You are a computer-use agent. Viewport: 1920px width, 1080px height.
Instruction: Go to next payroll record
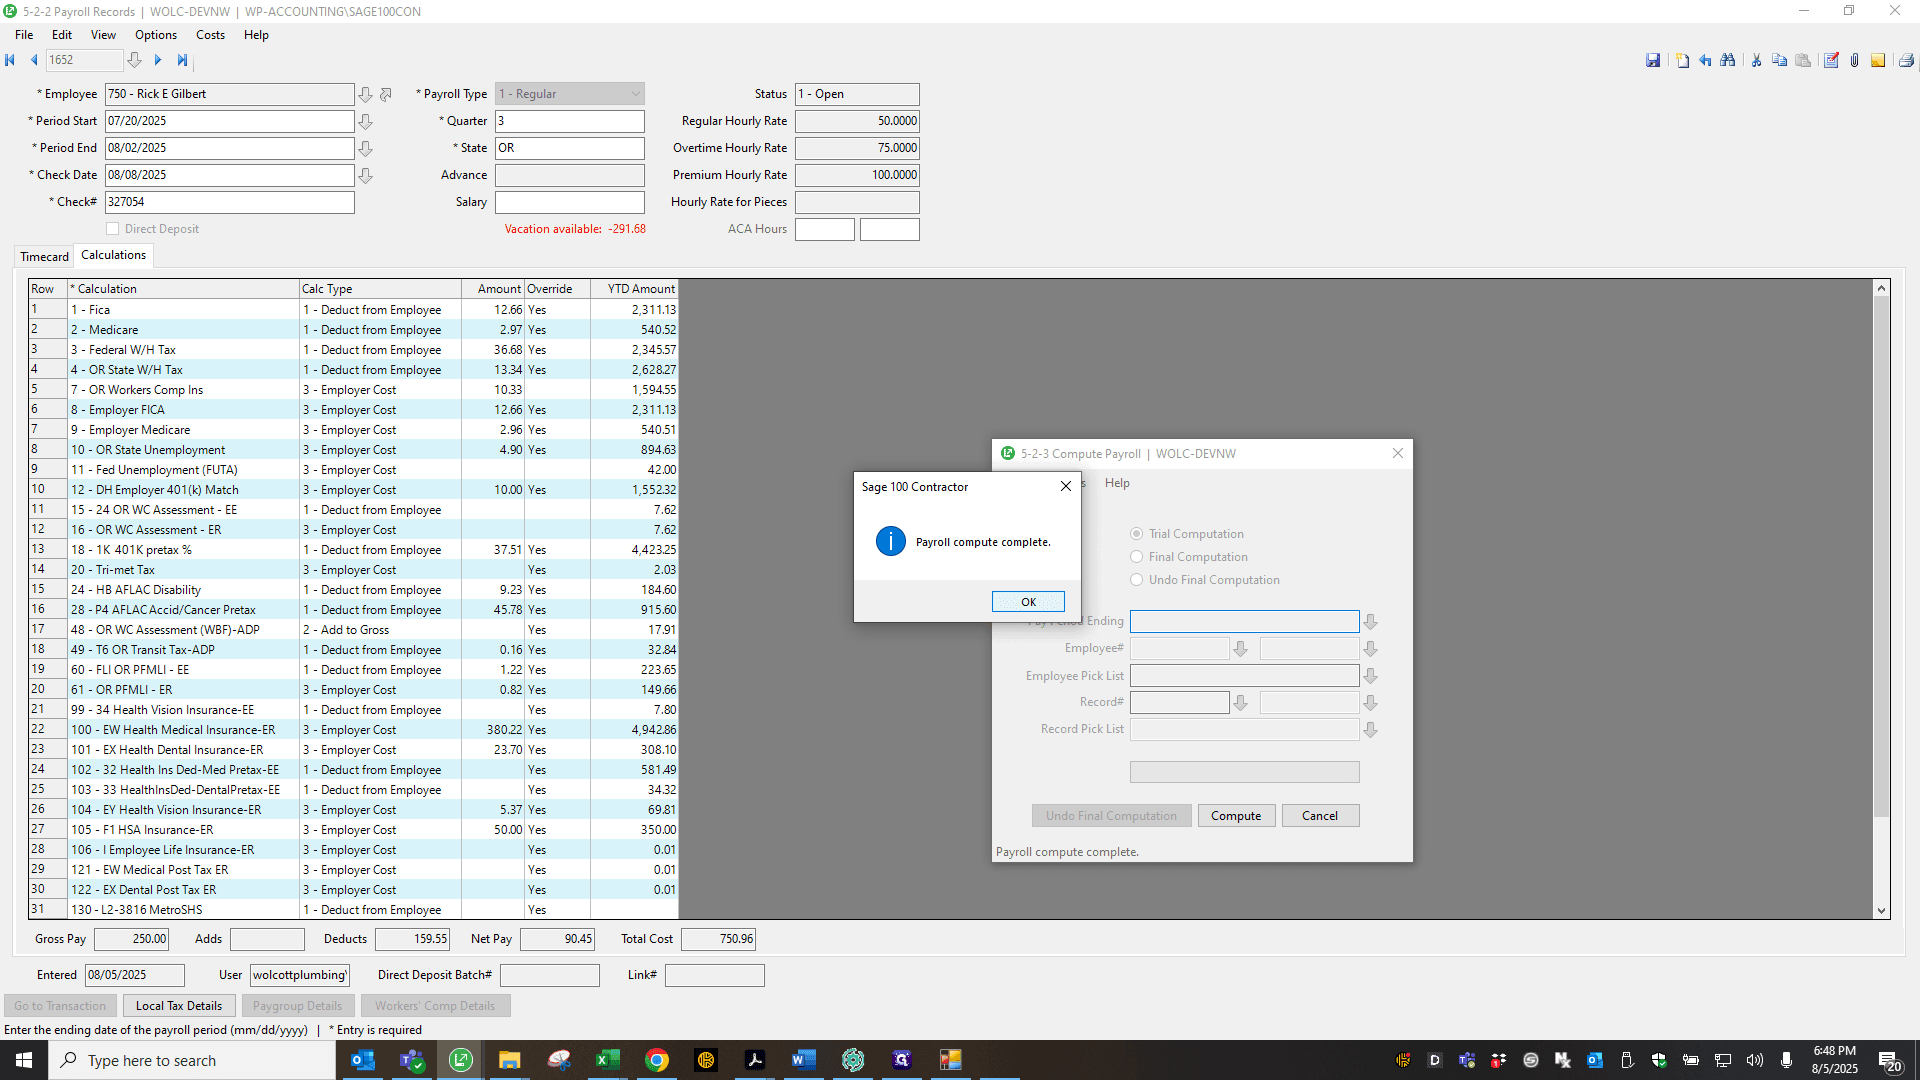pyautogui.click(x=158, y=60)
